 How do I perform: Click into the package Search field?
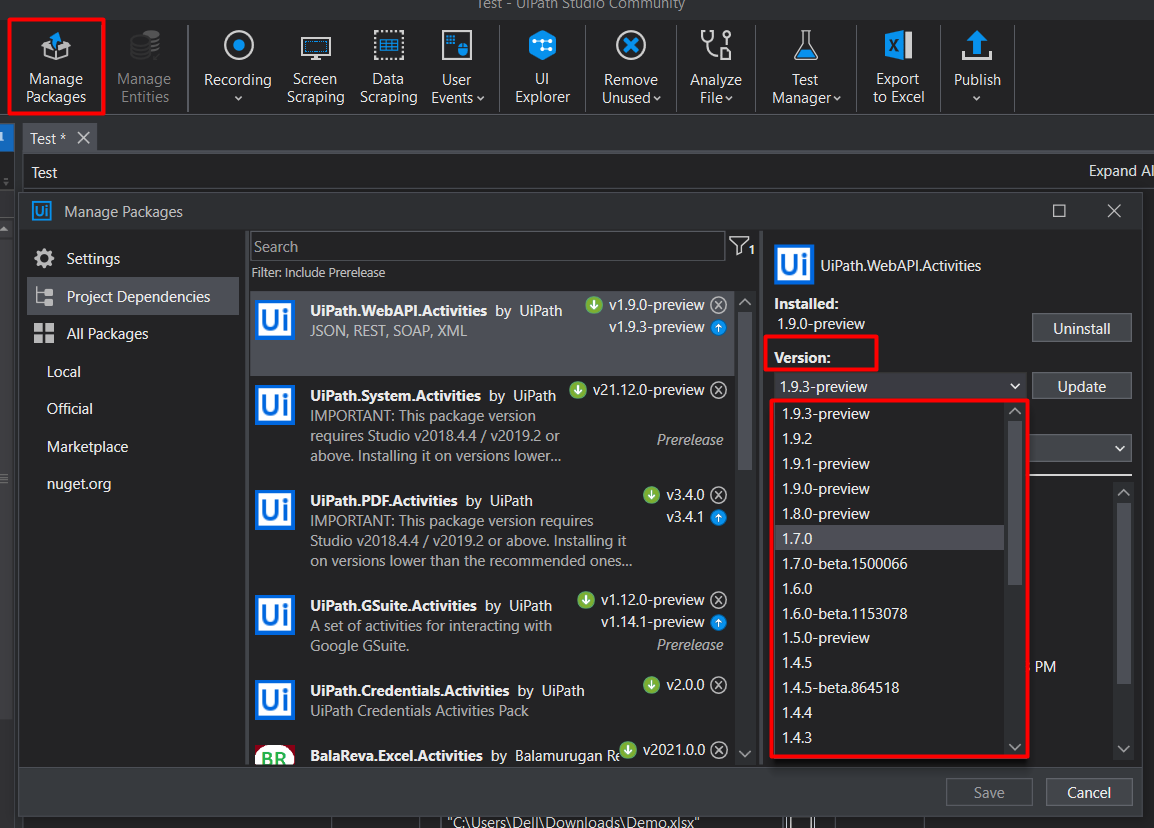pyautogui.click(x=487, y=247)
